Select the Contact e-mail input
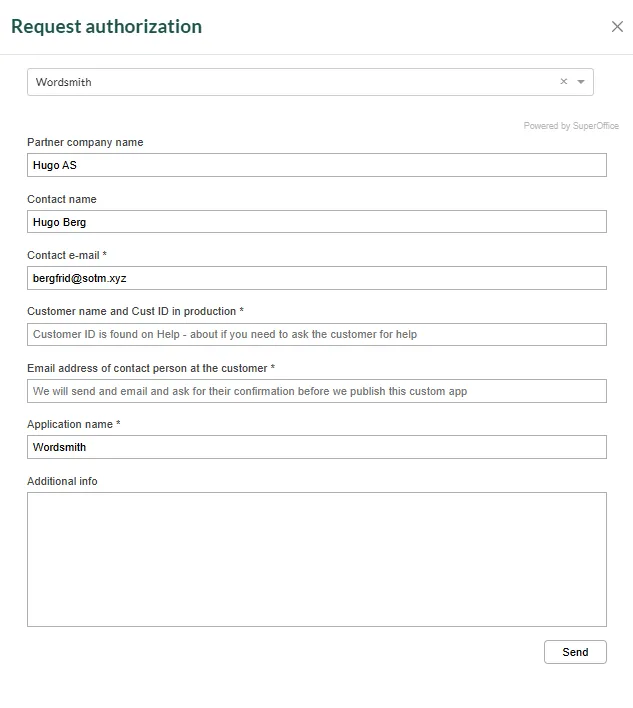The width and height of the screenshot is (633, 708). point(316,278)
